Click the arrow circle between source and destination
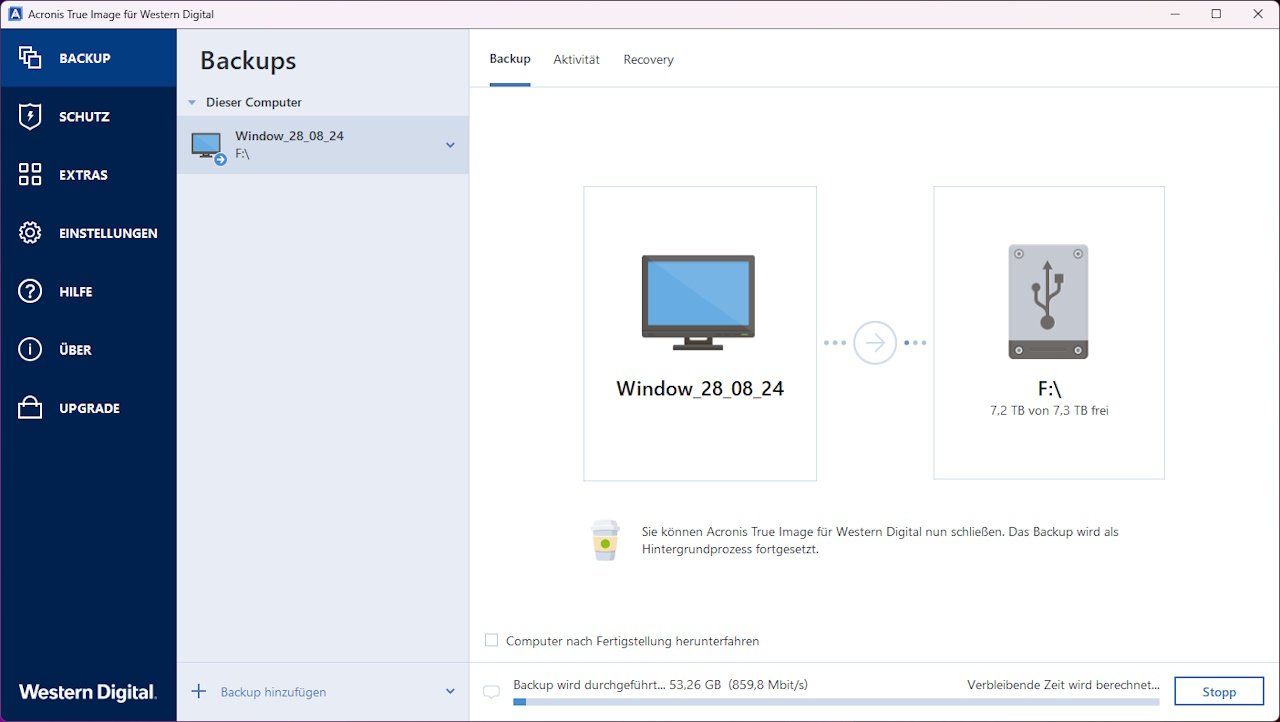The width and height of the screenshot is (1280, 722). 875,343
